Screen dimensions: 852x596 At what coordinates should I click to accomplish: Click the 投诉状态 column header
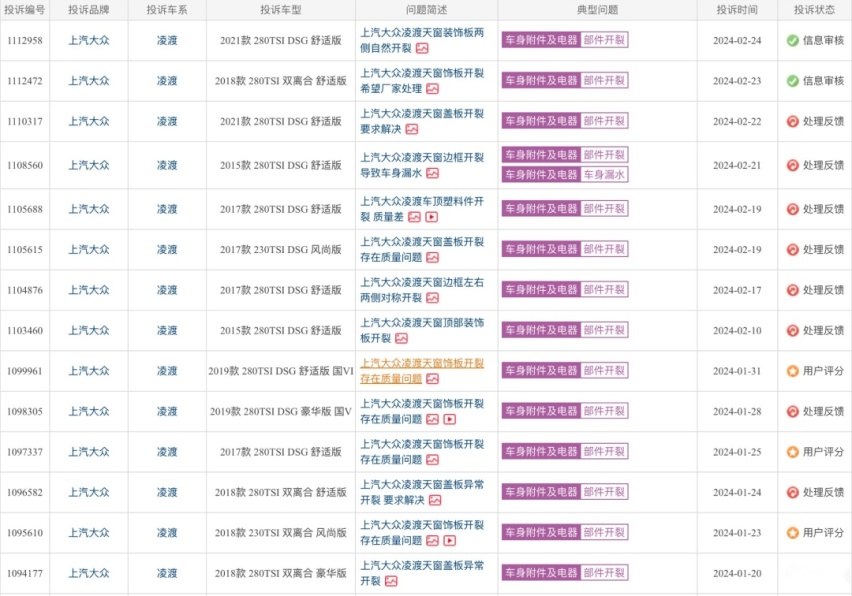pyautogui.click(x=814, y=10)
